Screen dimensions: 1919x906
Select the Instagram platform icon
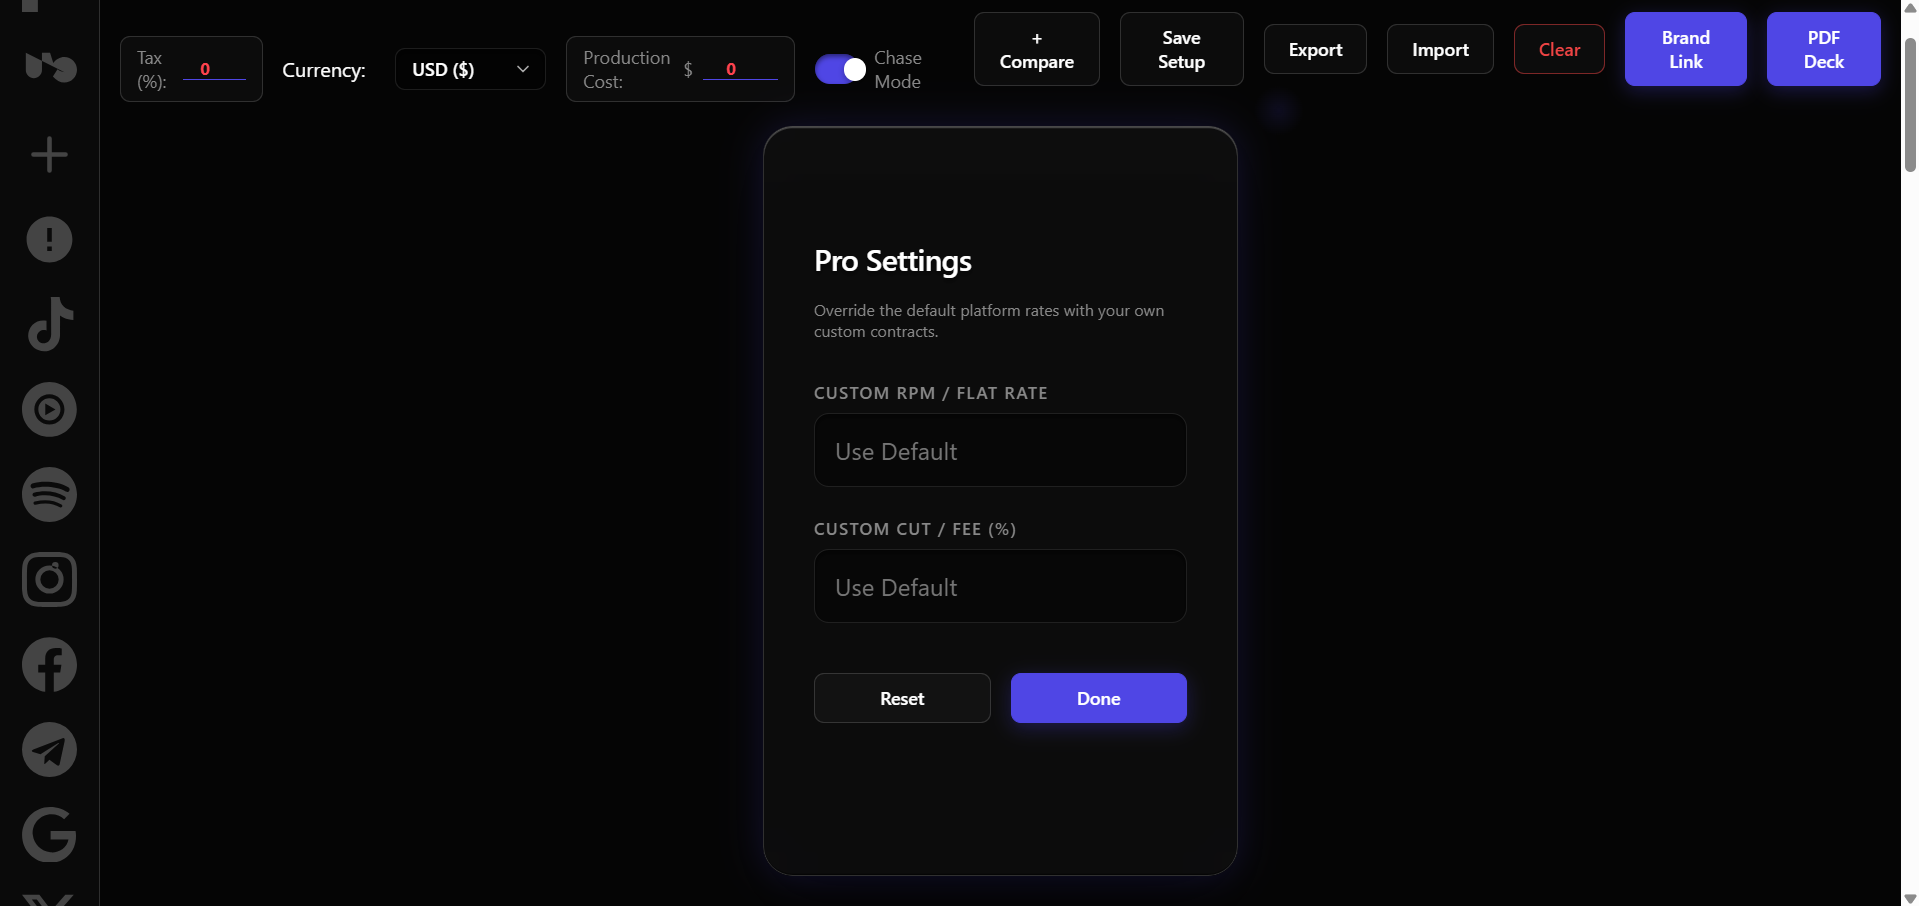(49, 580)
